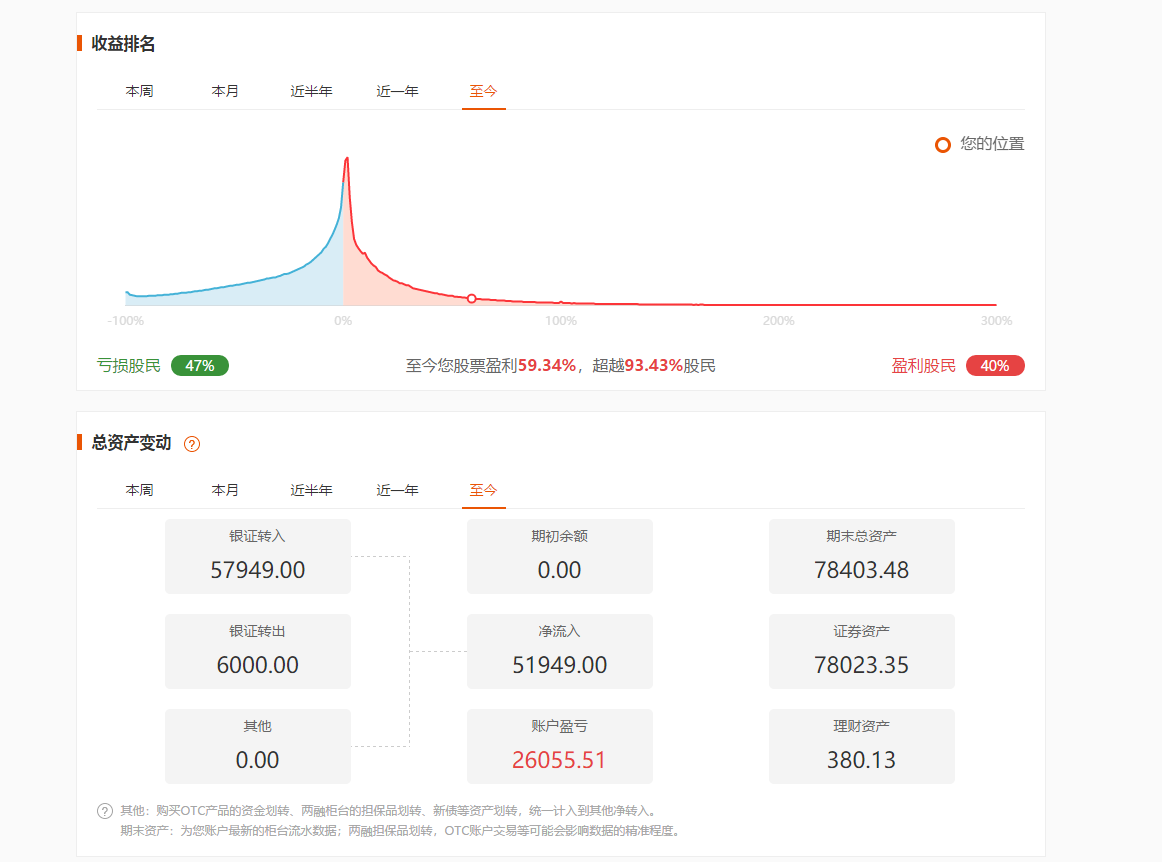The image size is (1162, 862).
Task: Click the 您的位置 legend circle icon
Action: click(x=943, y=145)
